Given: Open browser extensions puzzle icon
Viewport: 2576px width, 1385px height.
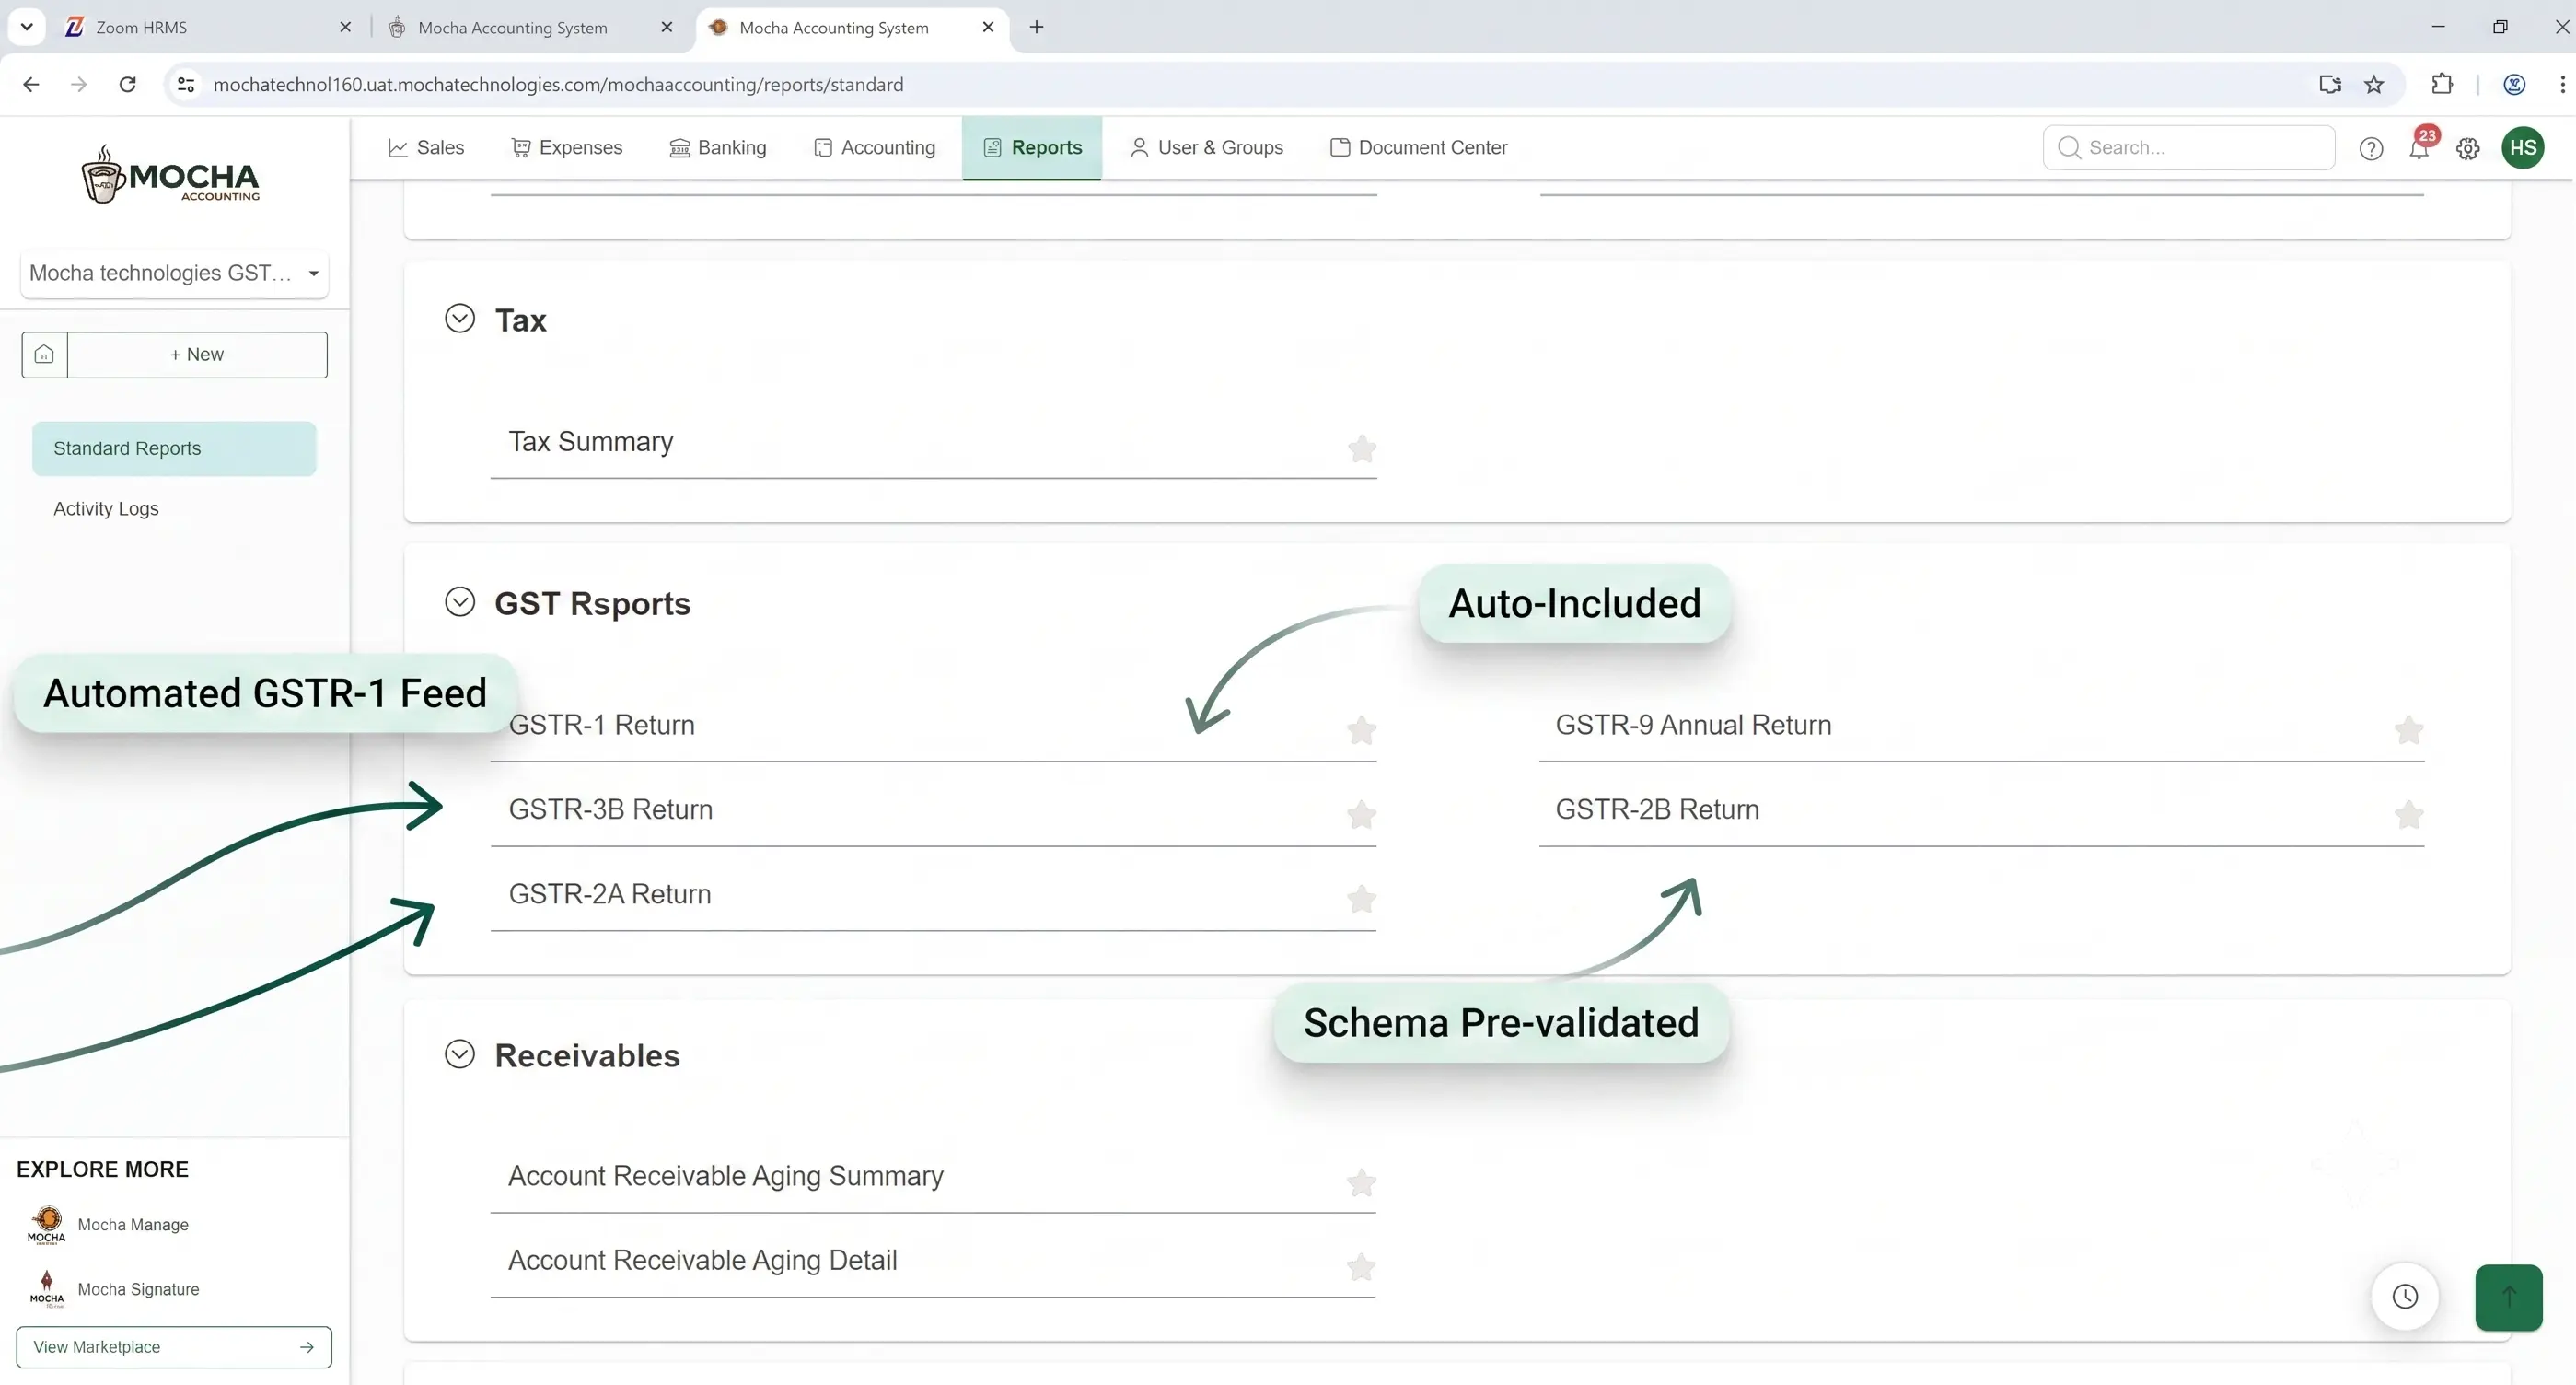Looking at the screenshot, I should click(x=2442, y=84).
